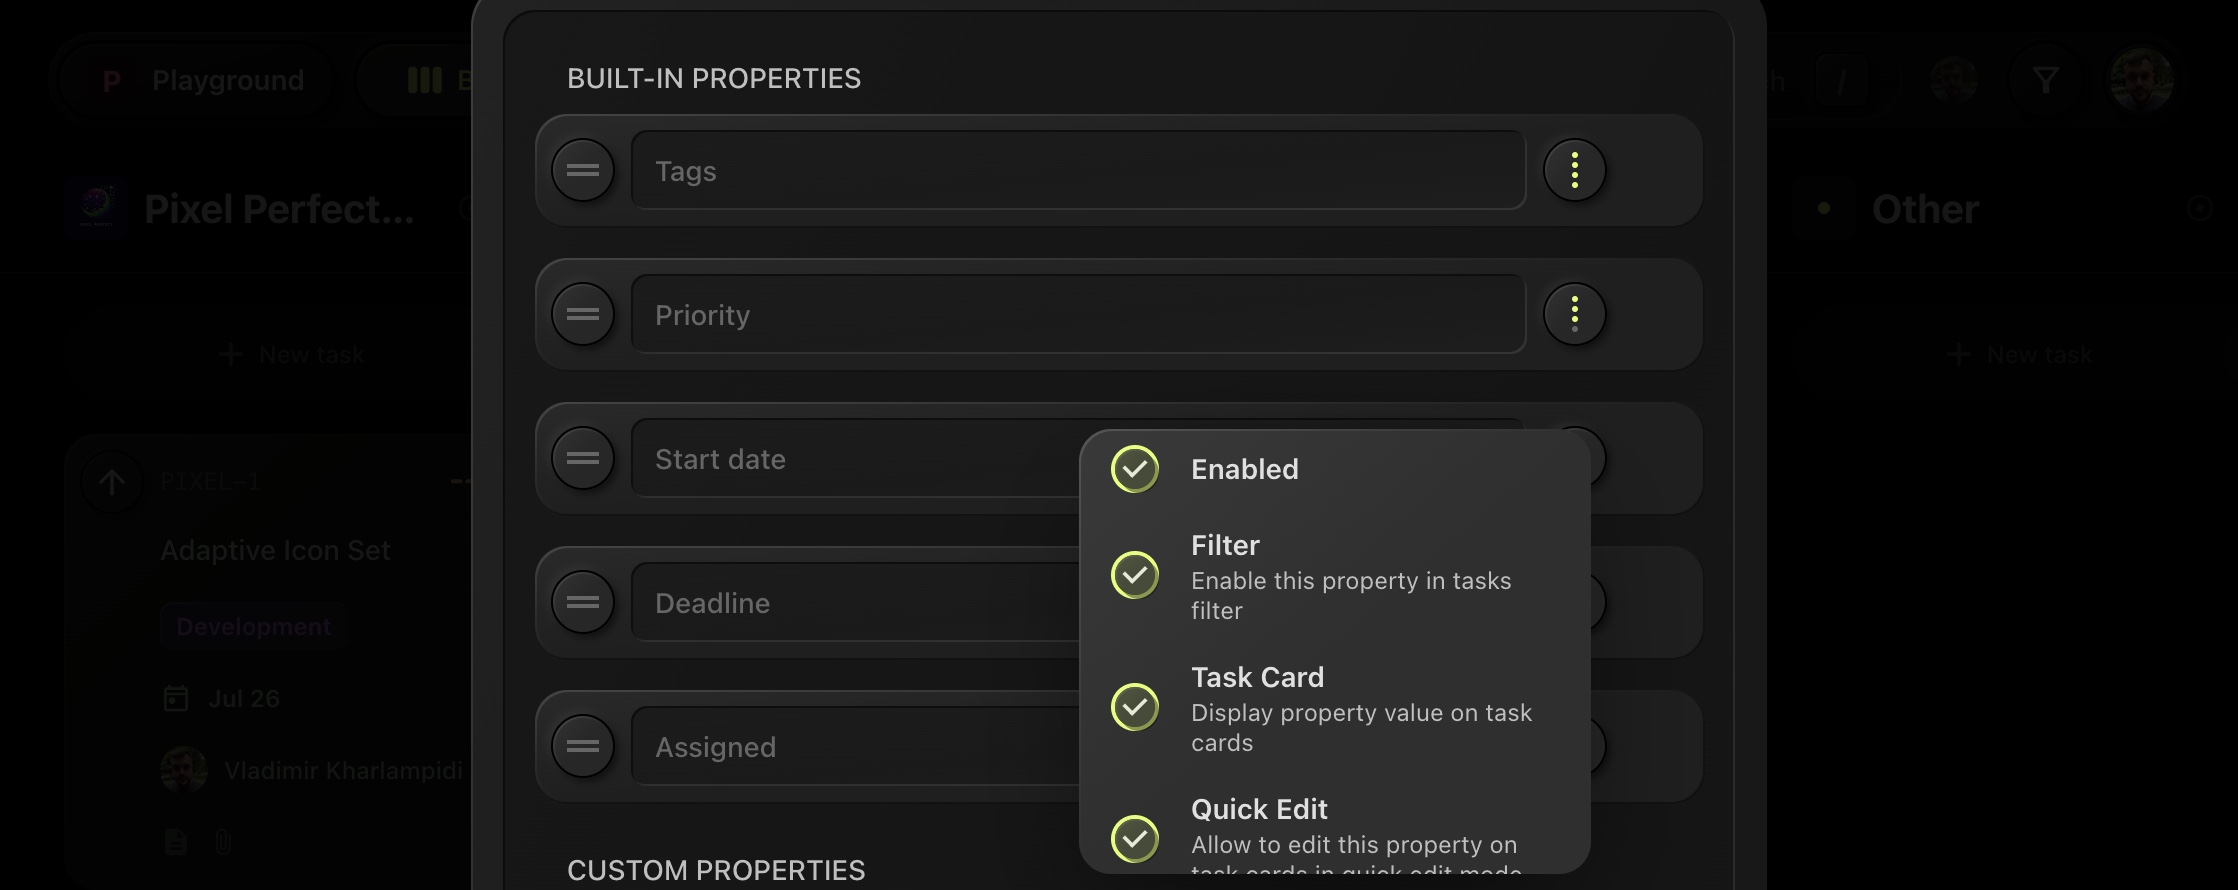Image resolution: width=2238 pixels, height=890 pixels.
Task: Click the drag handle beside Priority
Action: [583, 315]
